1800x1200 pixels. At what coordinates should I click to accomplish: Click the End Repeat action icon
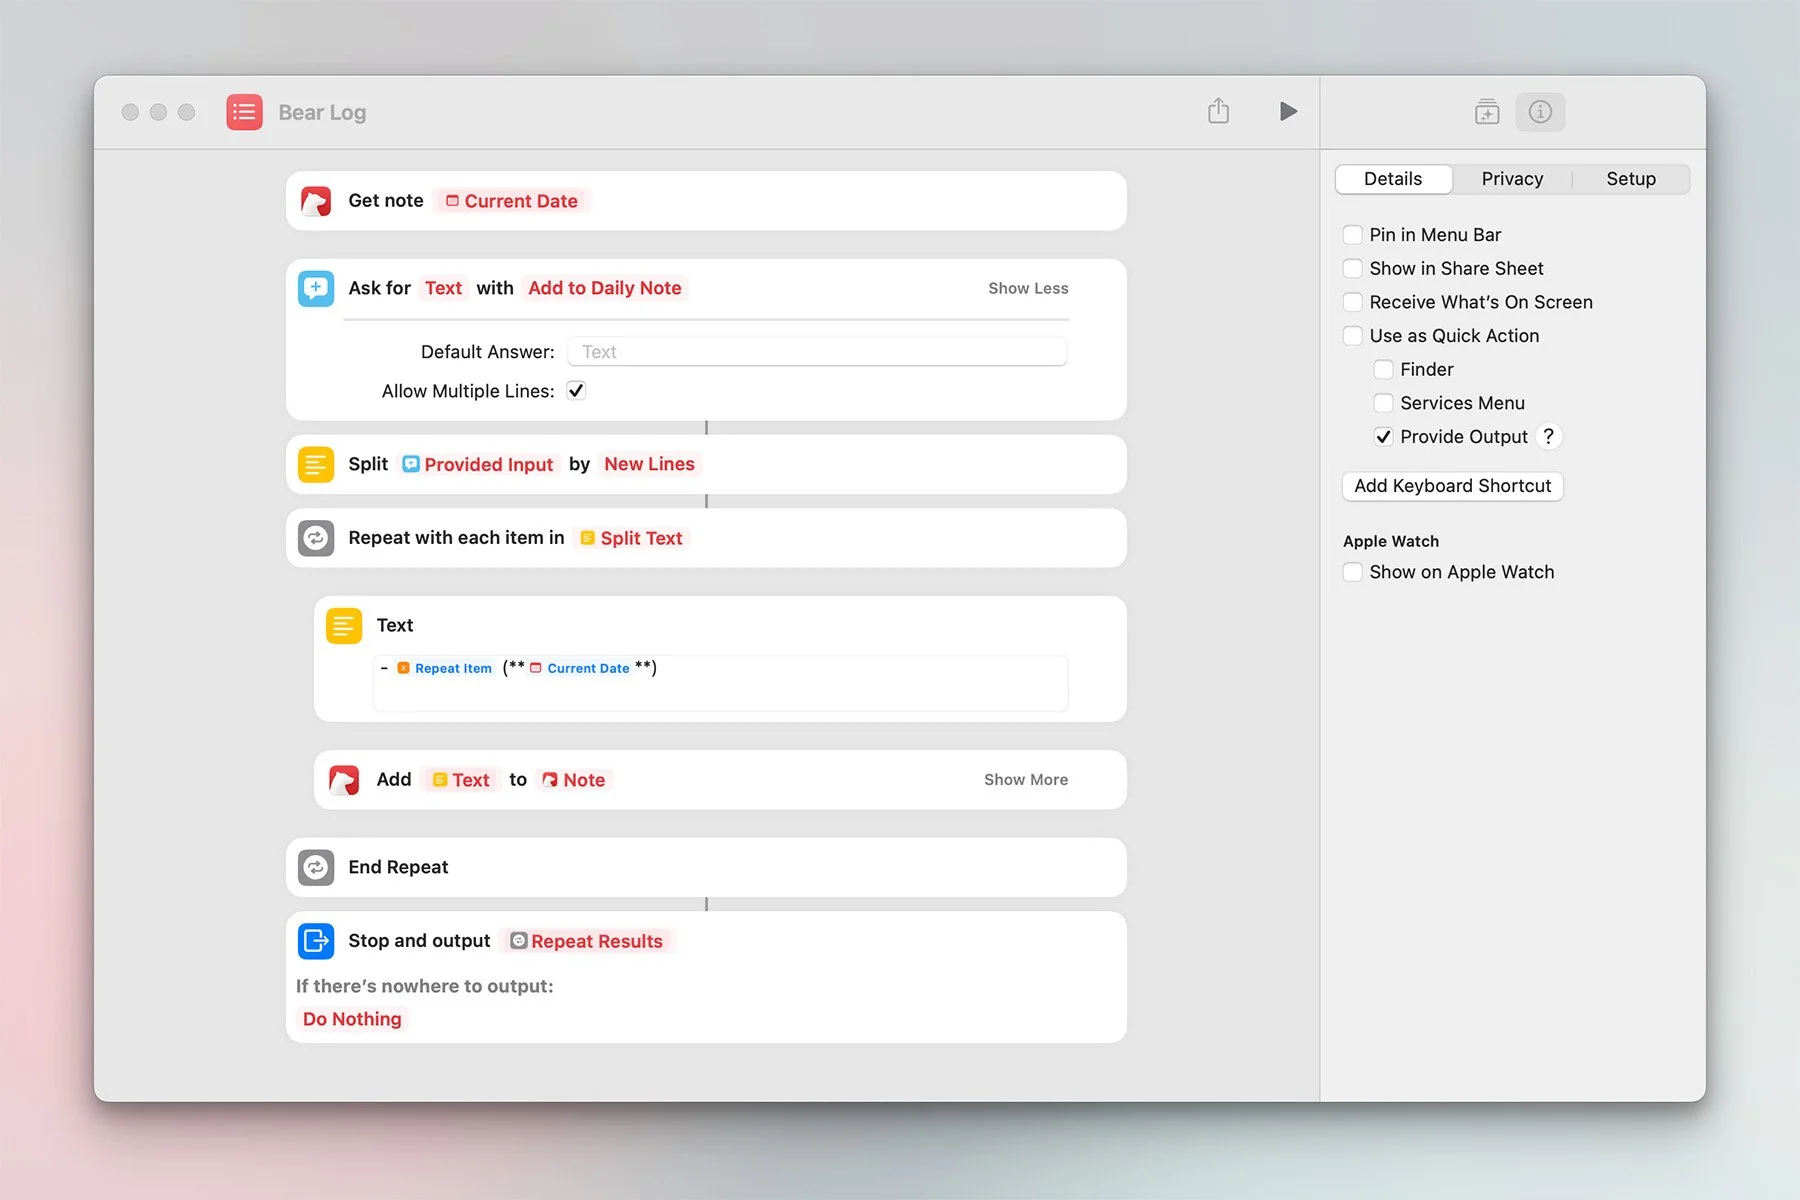click(316, 867)
